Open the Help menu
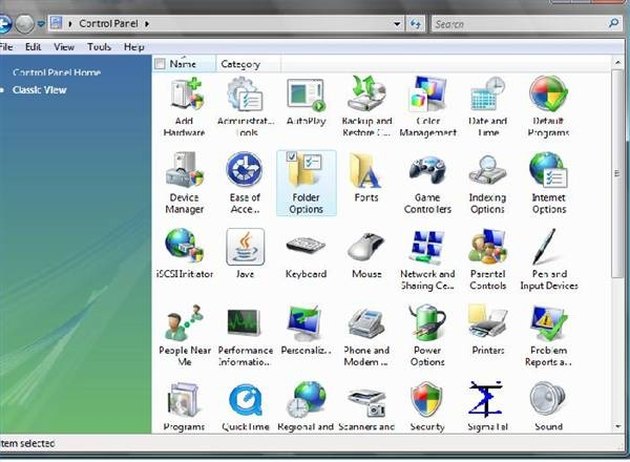Image resolution: width=630 pixels, height=462 pixels. click(134, 47)
